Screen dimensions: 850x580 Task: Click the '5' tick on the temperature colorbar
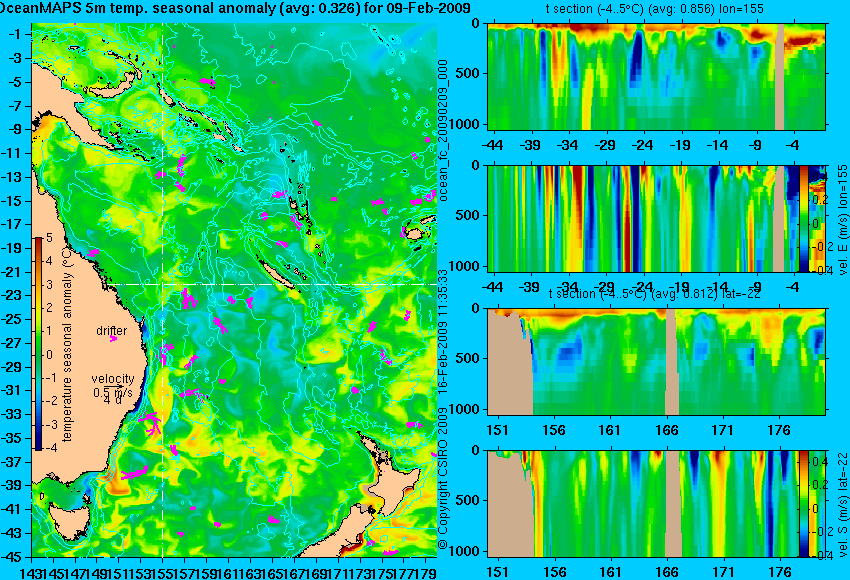coord(49,238)
